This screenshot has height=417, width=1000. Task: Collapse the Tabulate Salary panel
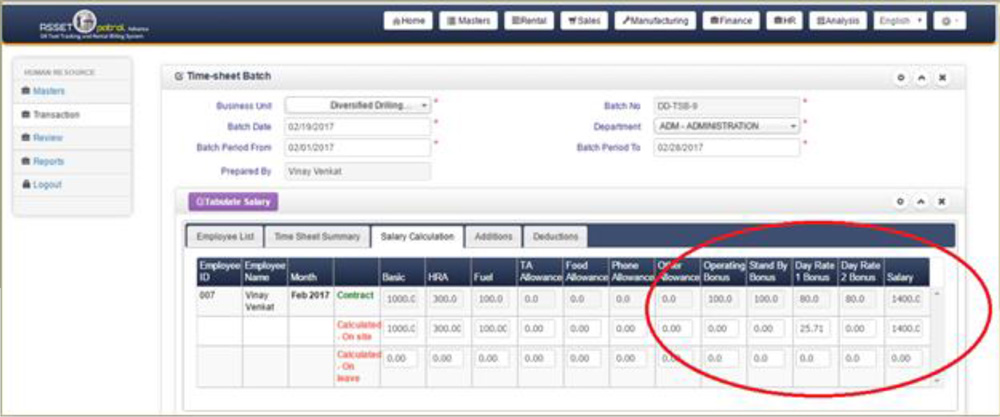921,201
